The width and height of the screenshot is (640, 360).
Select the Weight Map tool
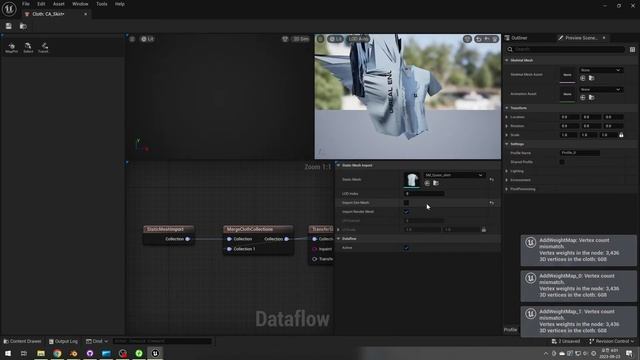(11, 47)
